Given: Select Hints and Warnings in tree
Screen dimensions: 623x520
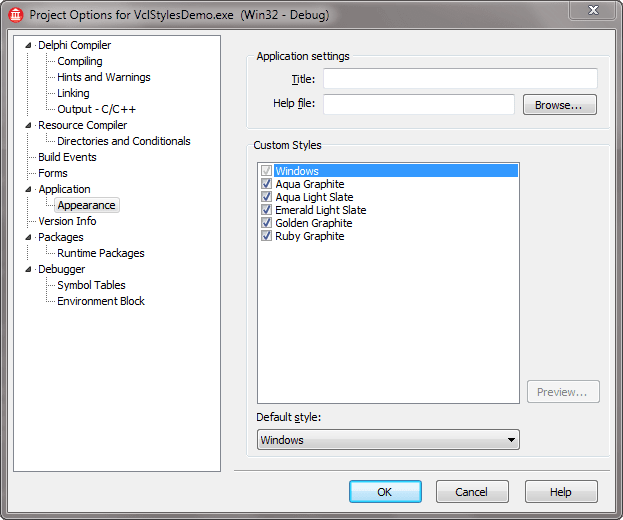Looking at the screenshot, I should pos(103,77).
